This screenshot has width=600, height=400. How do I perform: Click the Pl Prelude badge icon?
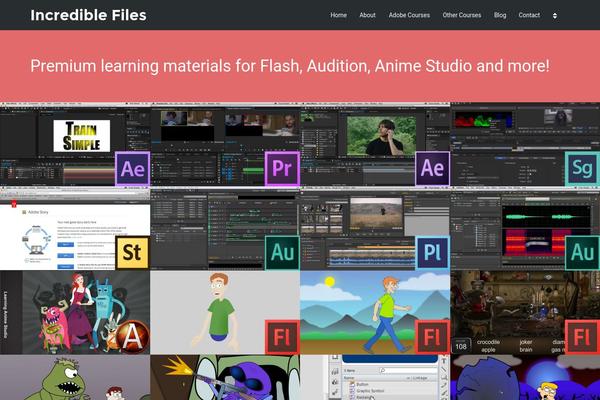(432, 253)
